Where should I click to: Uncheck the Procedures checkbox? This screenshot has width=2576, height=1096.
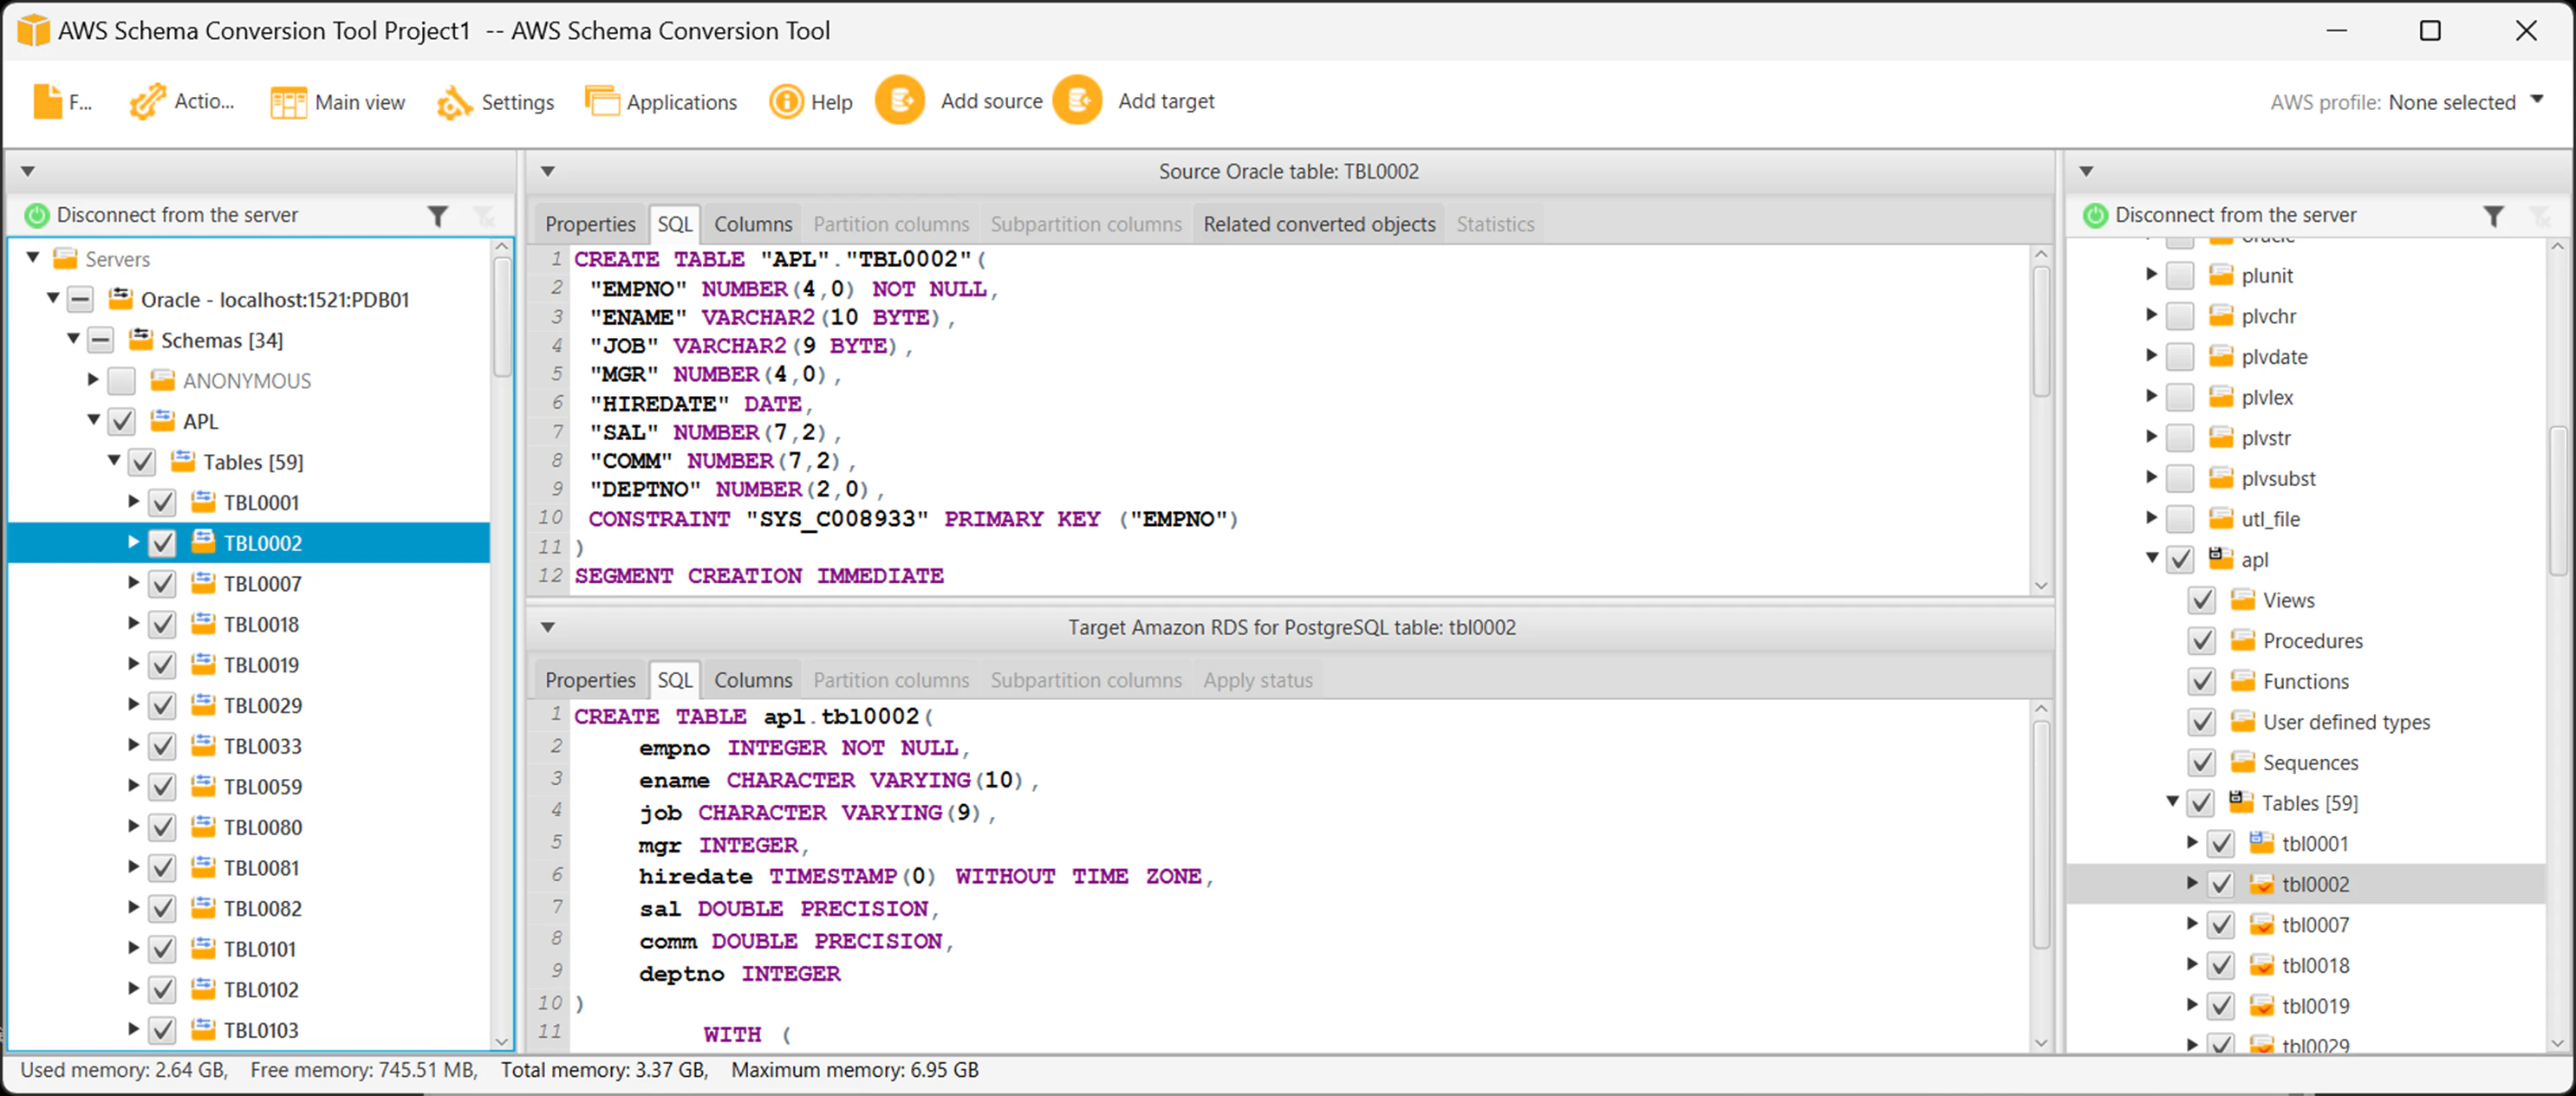click(2202, 641)
